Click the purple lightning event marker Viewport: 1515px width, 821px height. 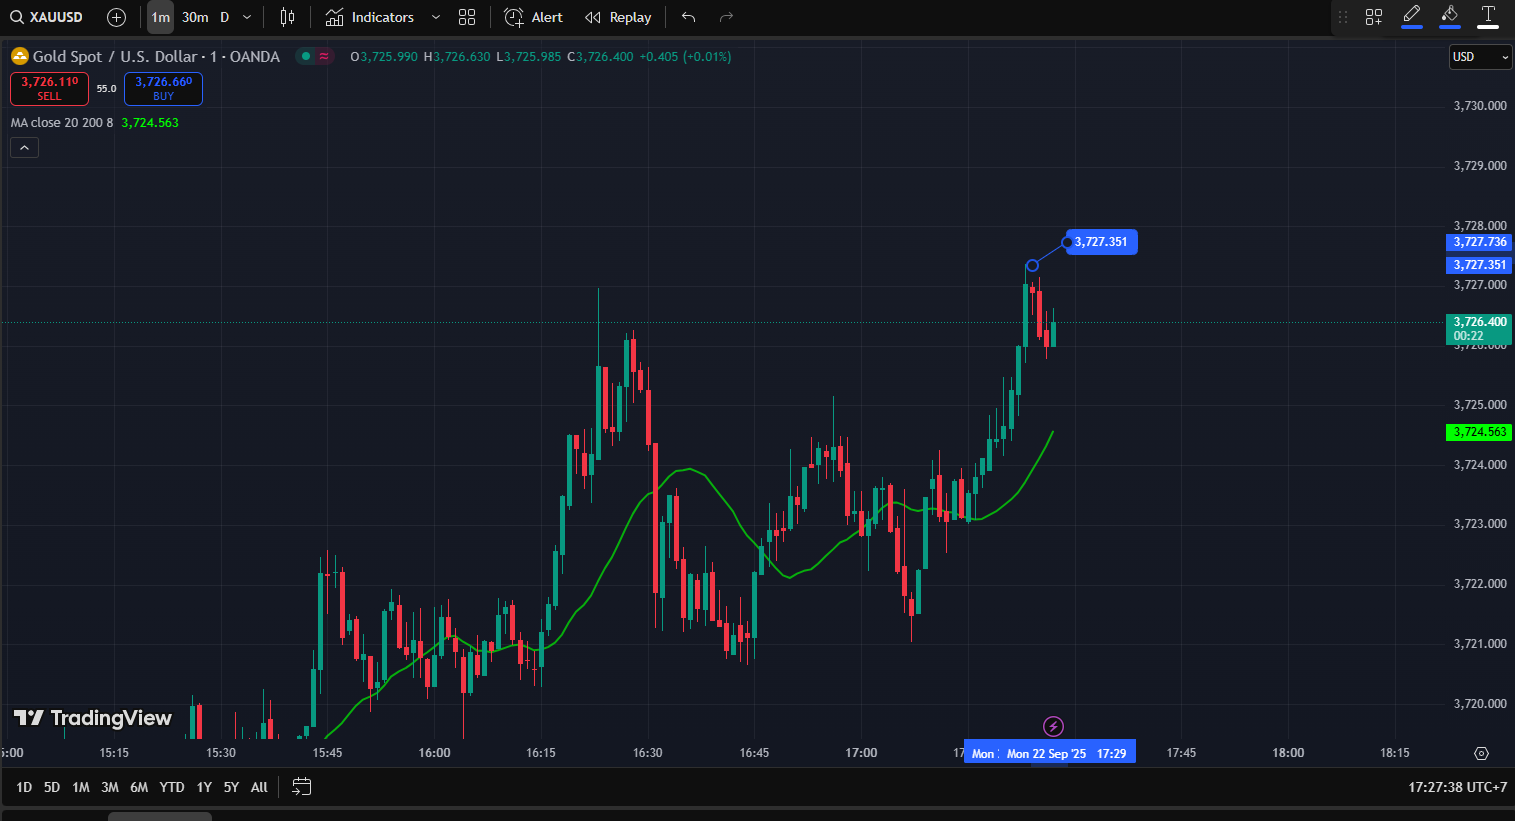pyautogui.click(x=1053, y=726)
